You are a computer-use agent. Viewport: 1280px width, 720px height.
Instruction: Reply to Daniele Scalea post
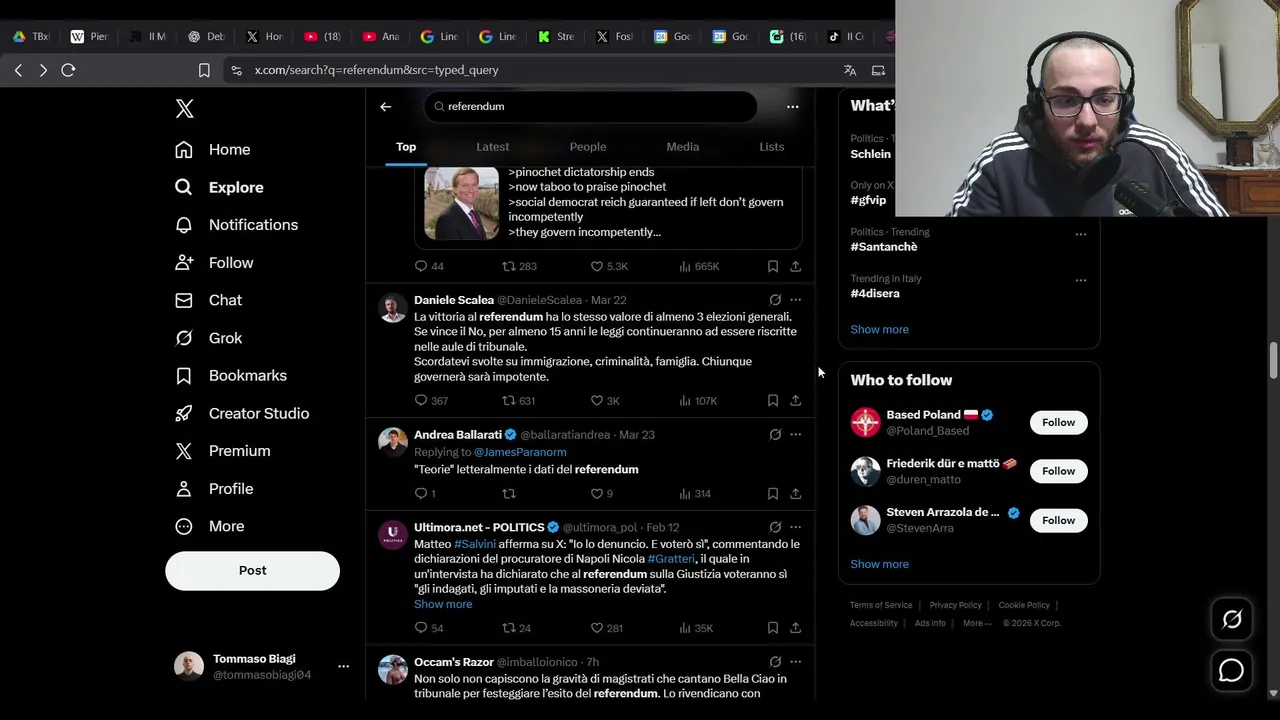click(x=431, y=400)
